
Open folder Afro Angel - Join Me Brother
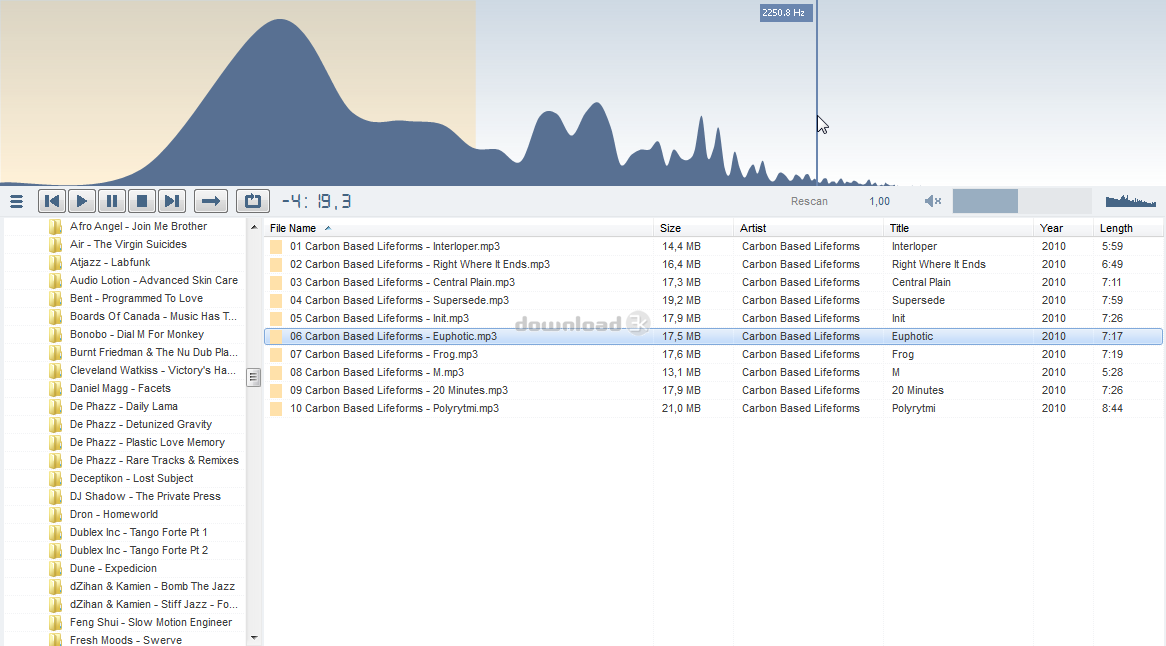point(138,226)
